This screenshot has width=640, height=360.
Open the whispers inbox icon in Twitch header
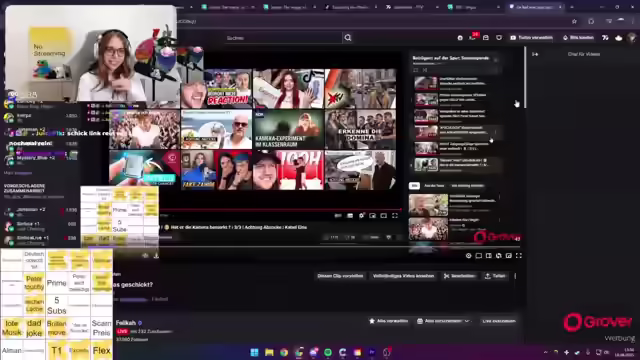pos(486,38)
